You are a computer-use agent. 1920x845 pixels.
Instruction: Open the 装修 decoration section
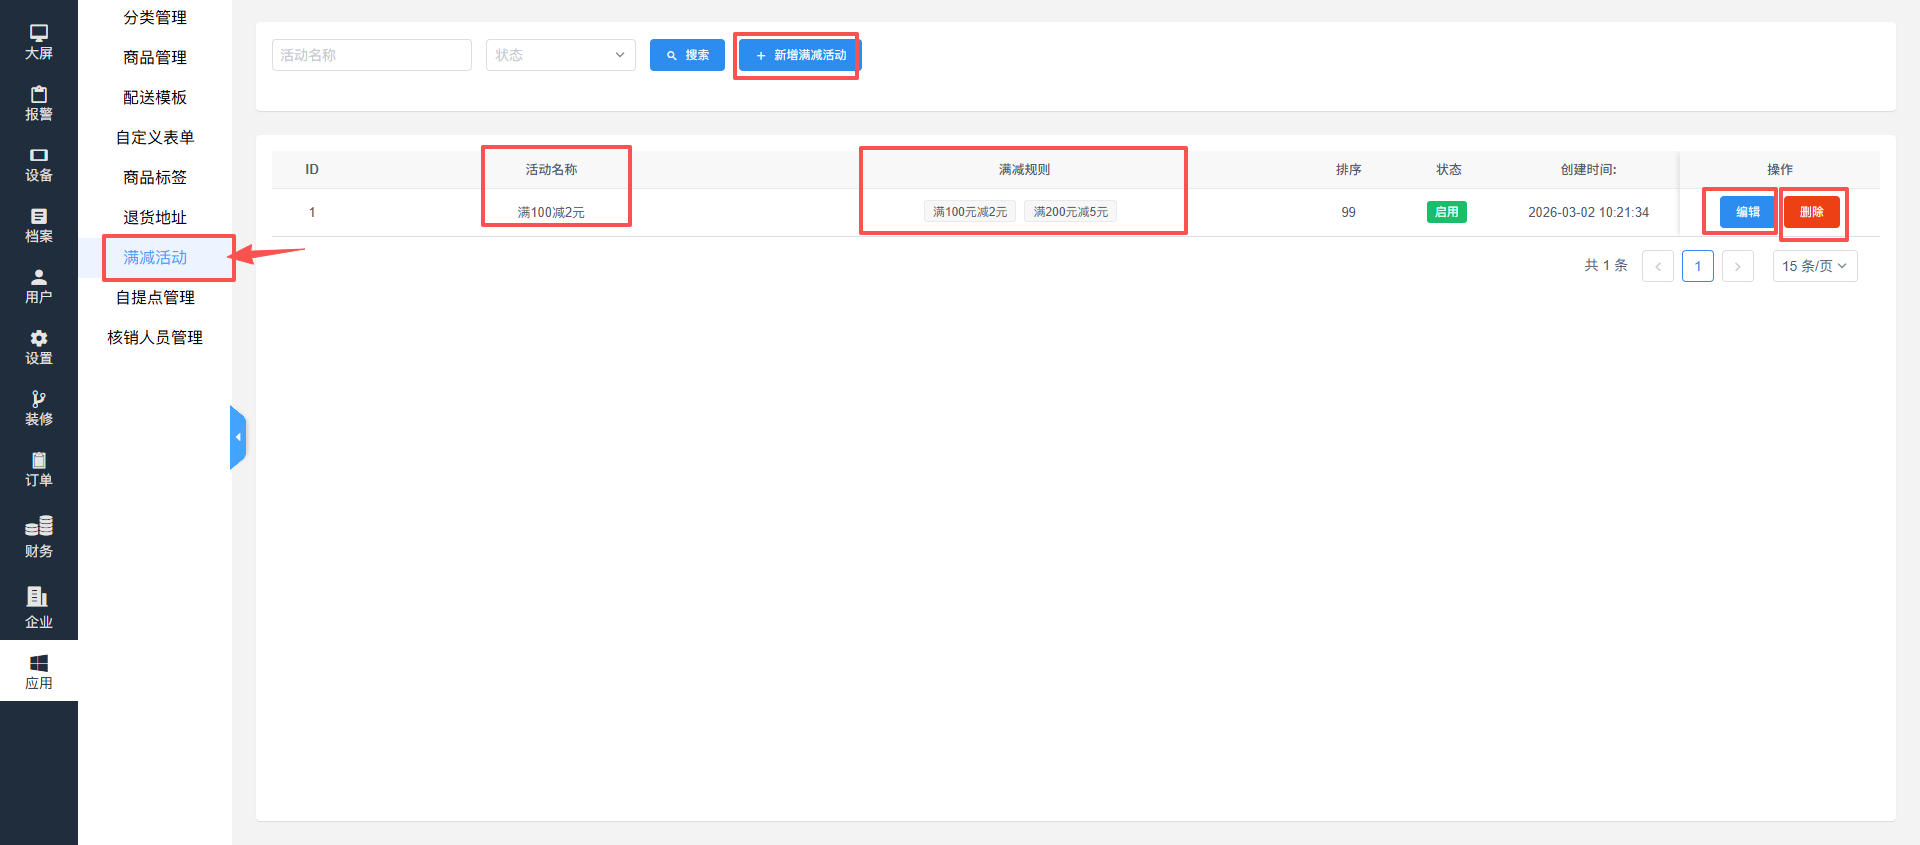39,408
